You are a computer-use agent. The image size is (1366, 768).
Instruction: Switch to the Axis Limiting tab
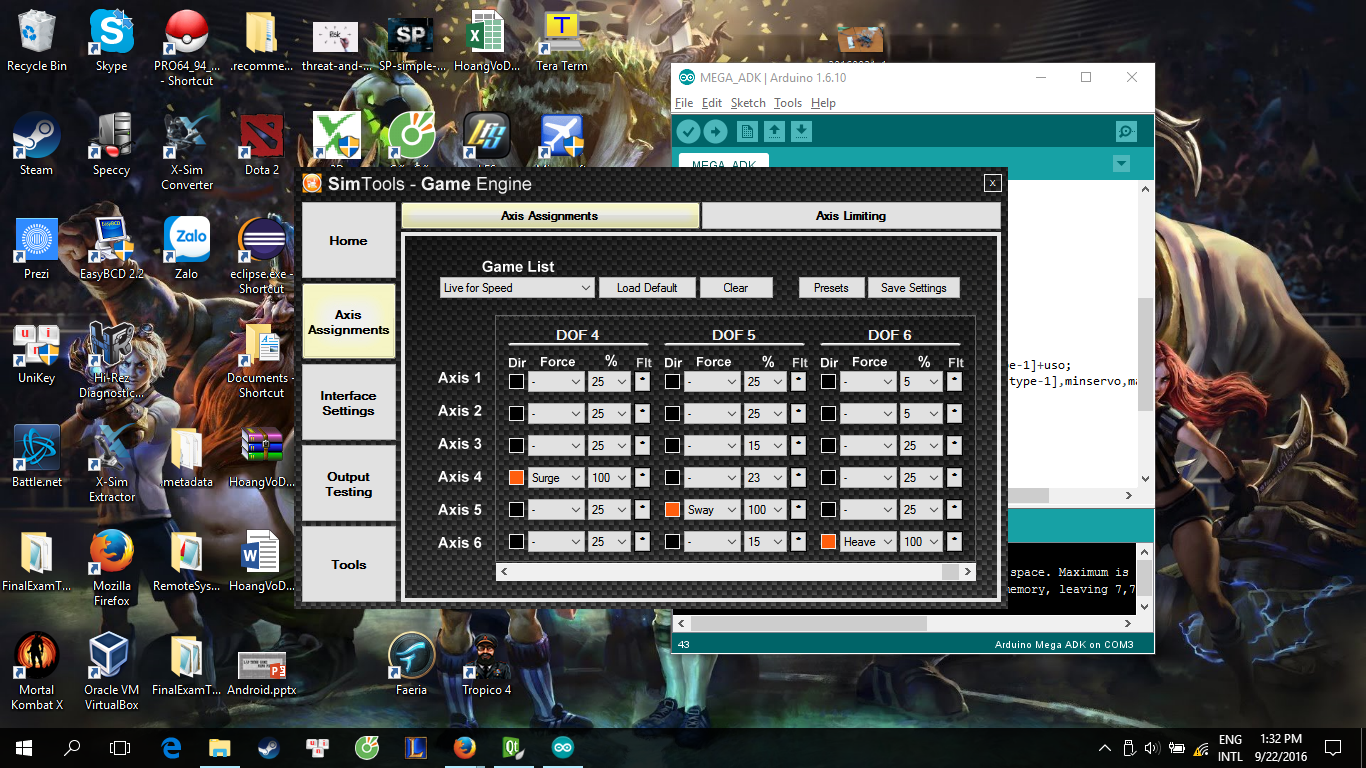pos(851,216)
